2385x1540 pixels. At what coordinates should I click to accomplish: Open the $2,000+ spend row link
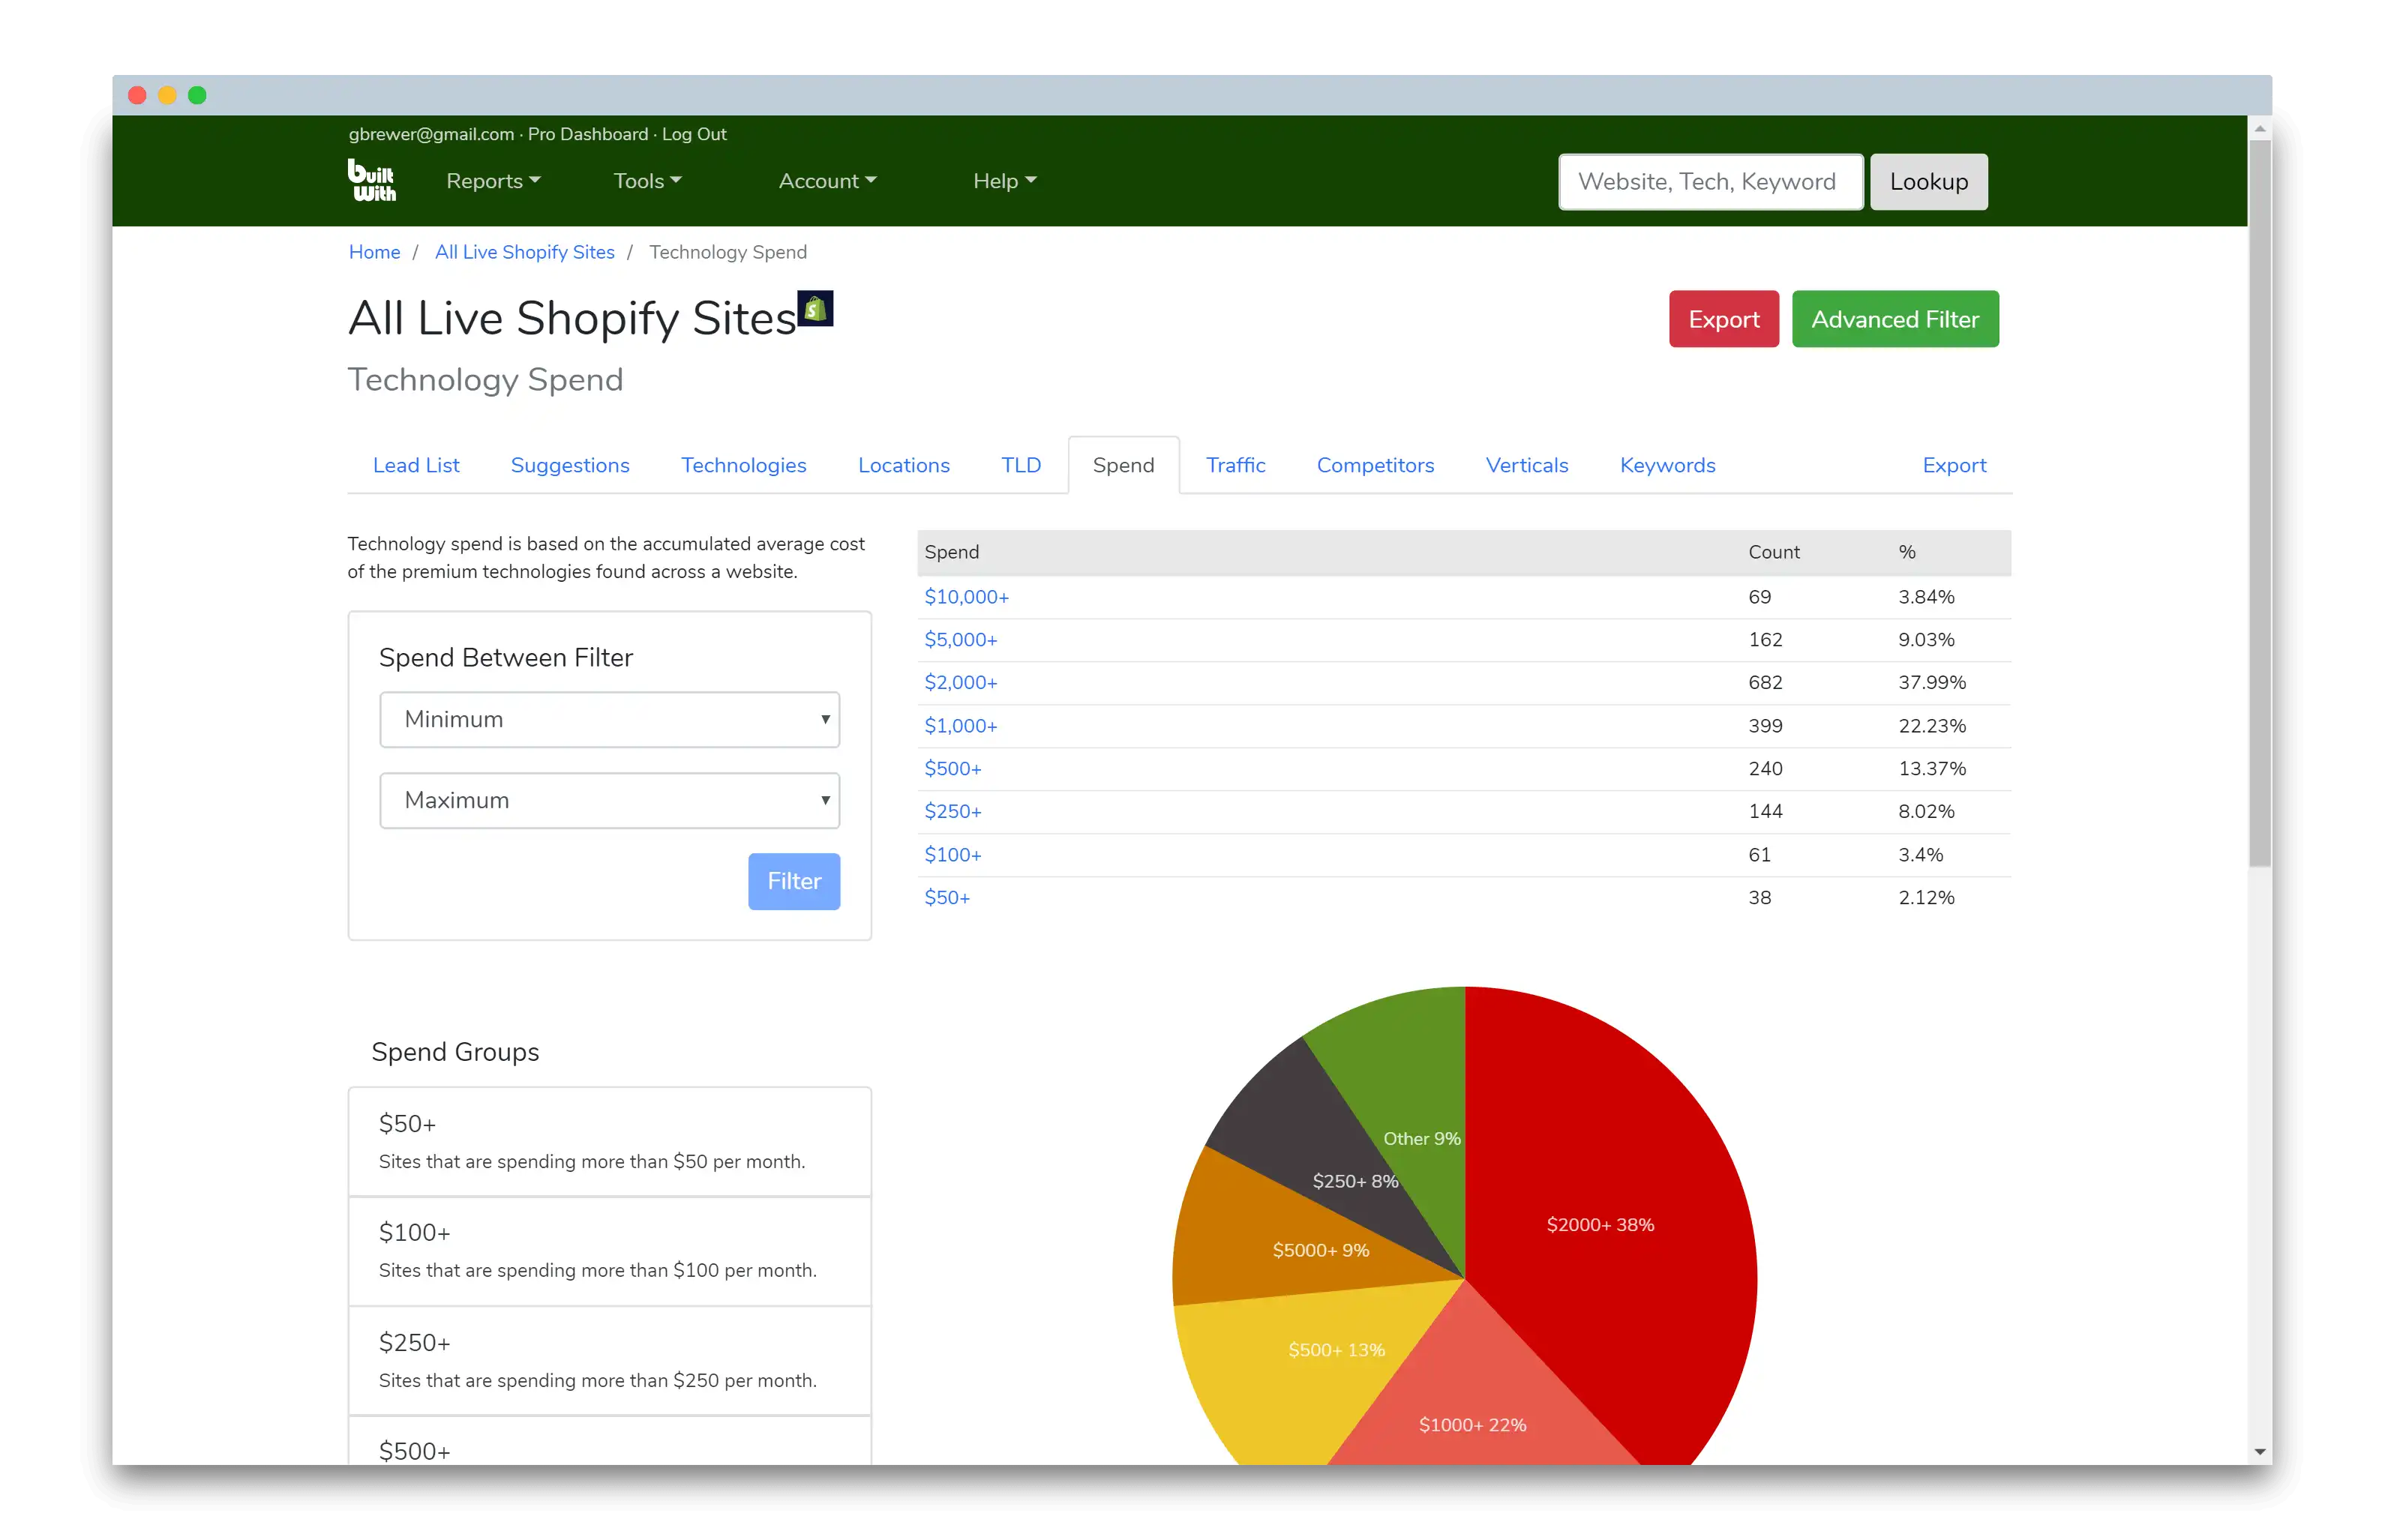(x=960, y=683)
